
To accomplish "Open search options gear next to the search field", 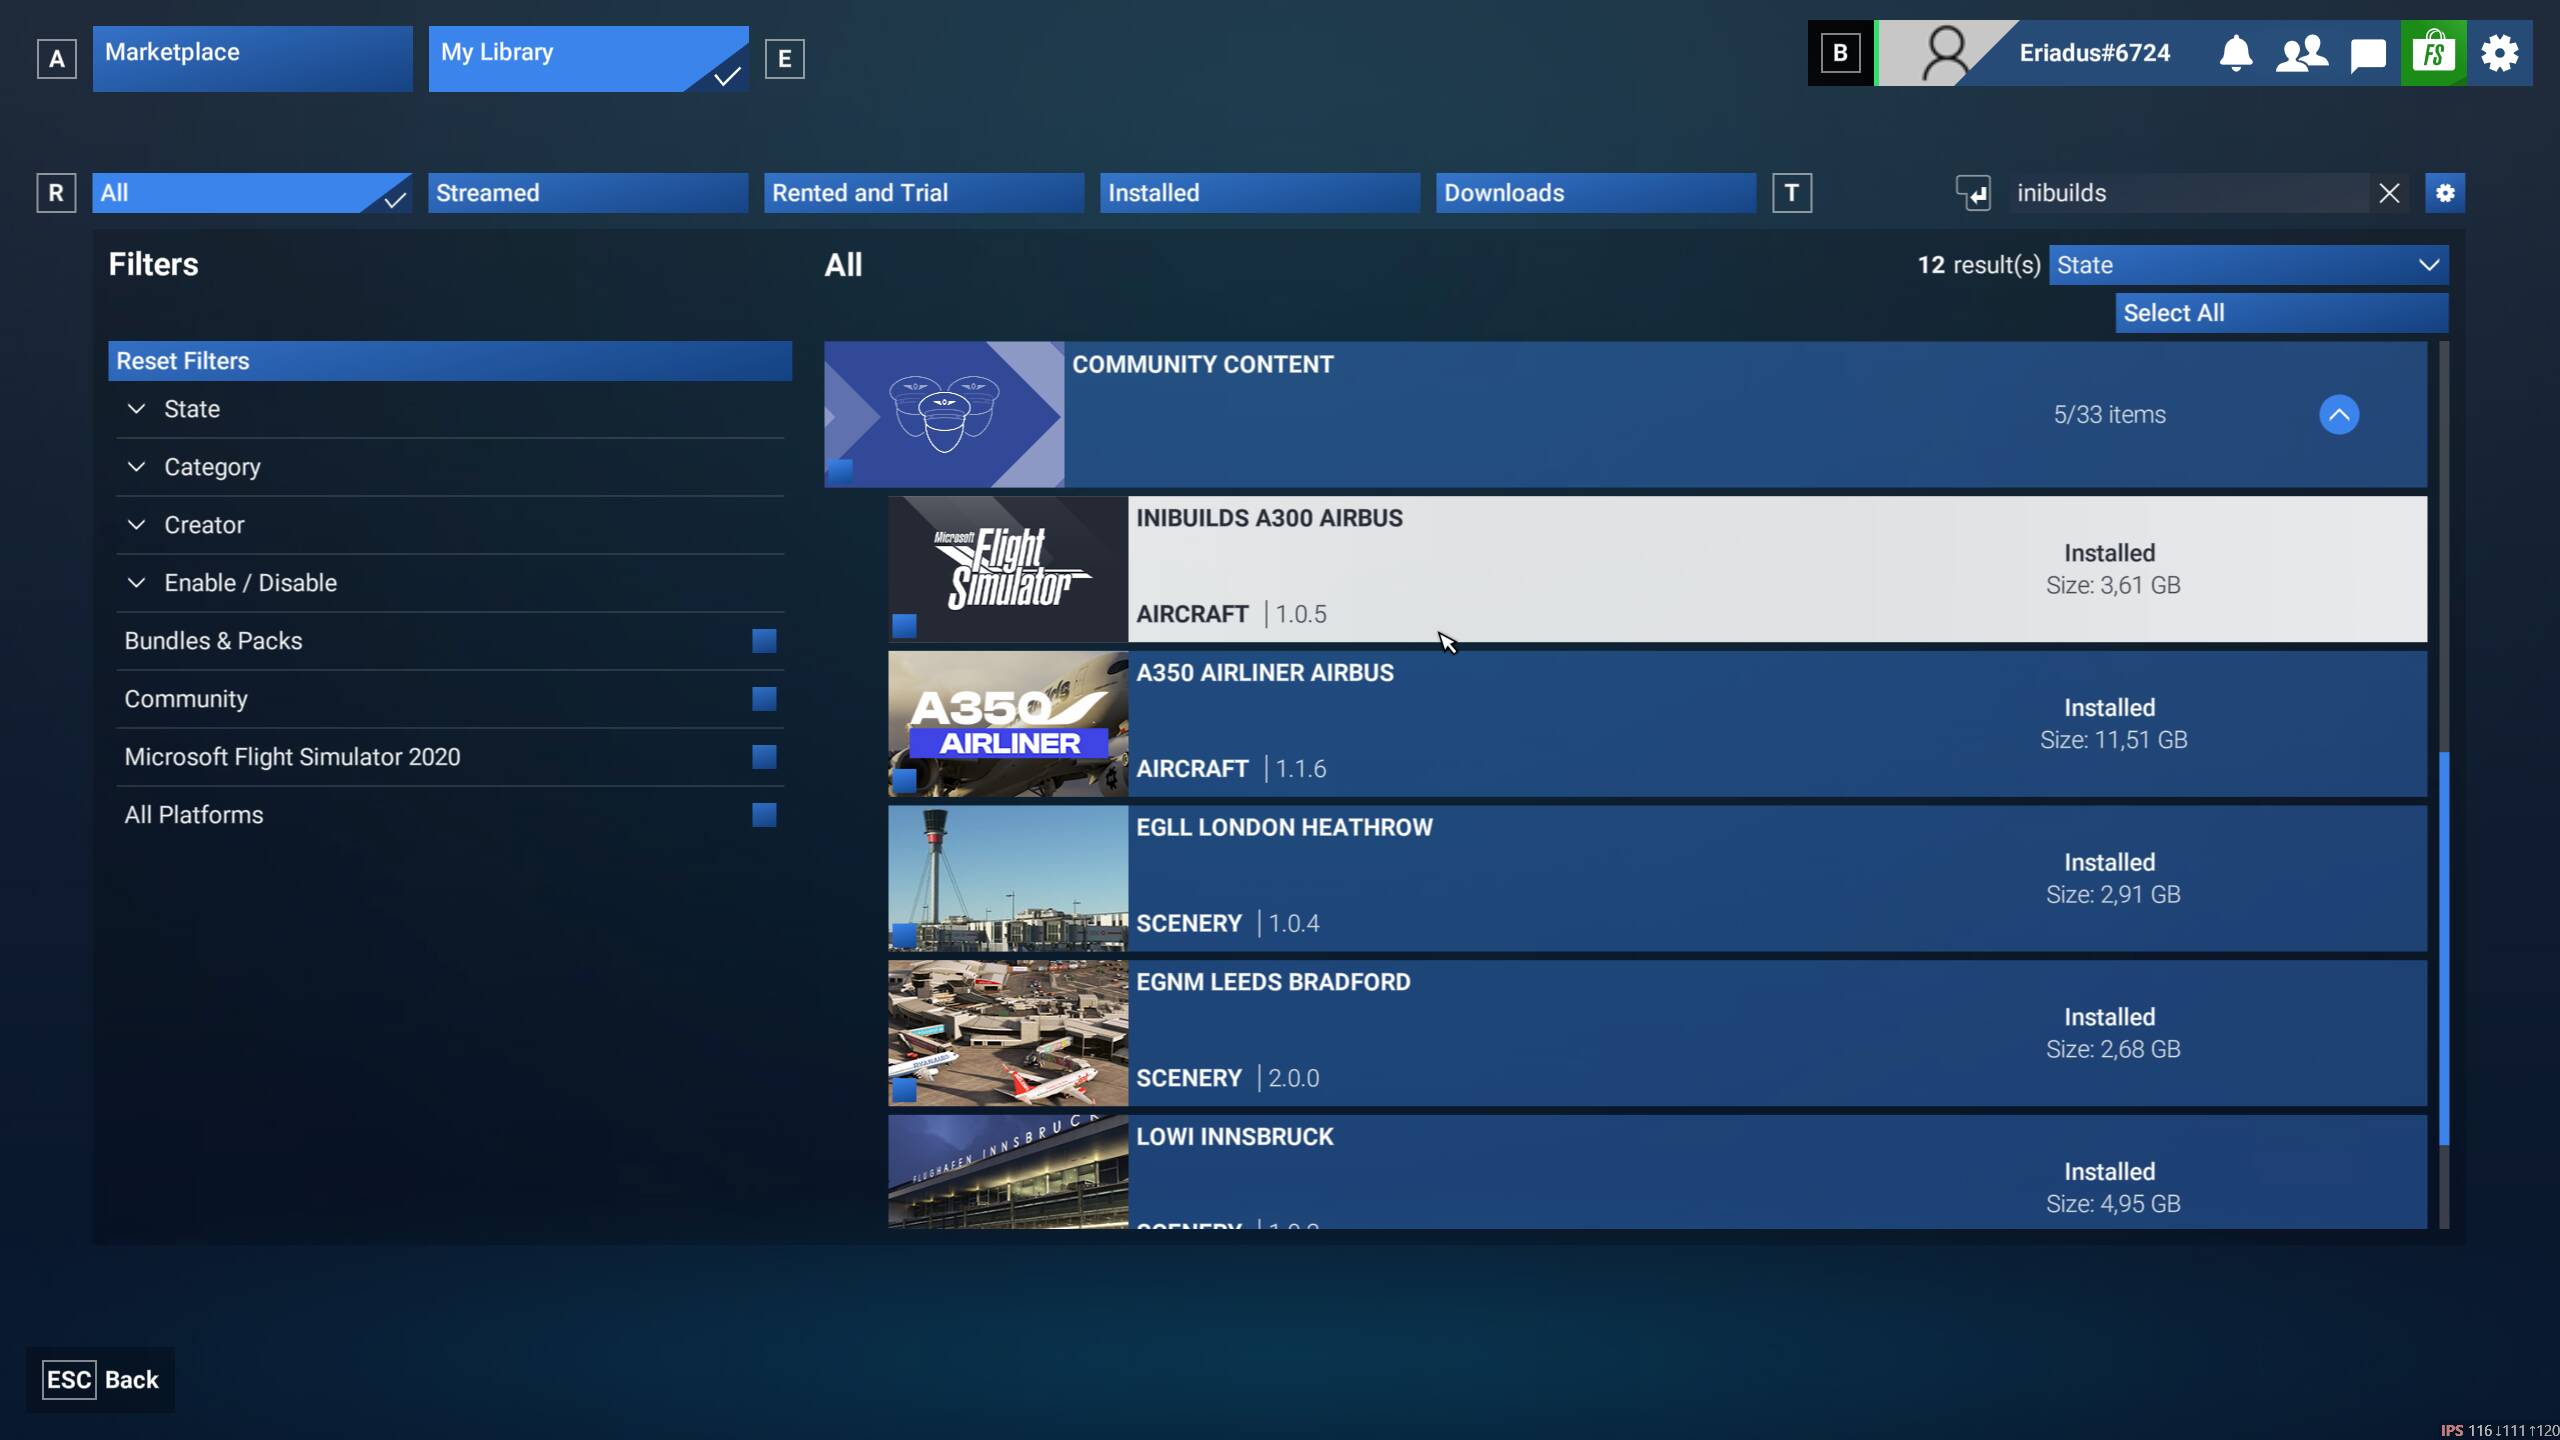I will tap(2445, 193).
